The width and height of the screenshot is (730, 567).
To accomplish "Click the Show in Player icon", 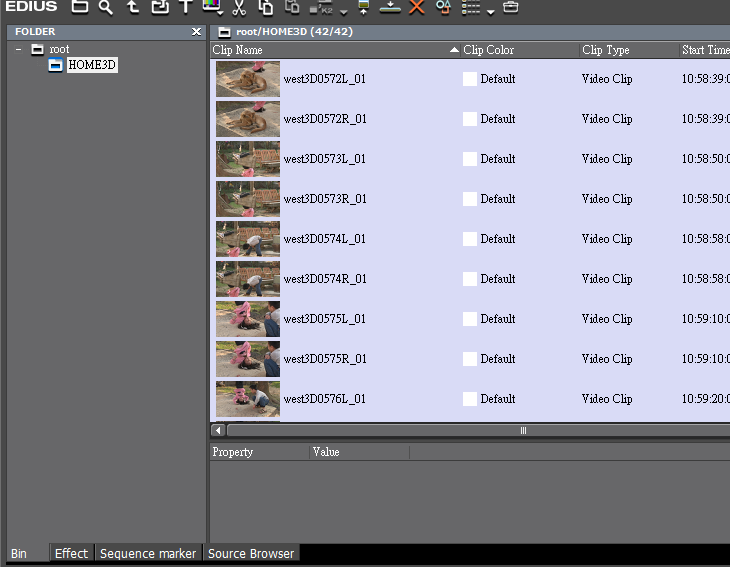I will pos(364,7).
